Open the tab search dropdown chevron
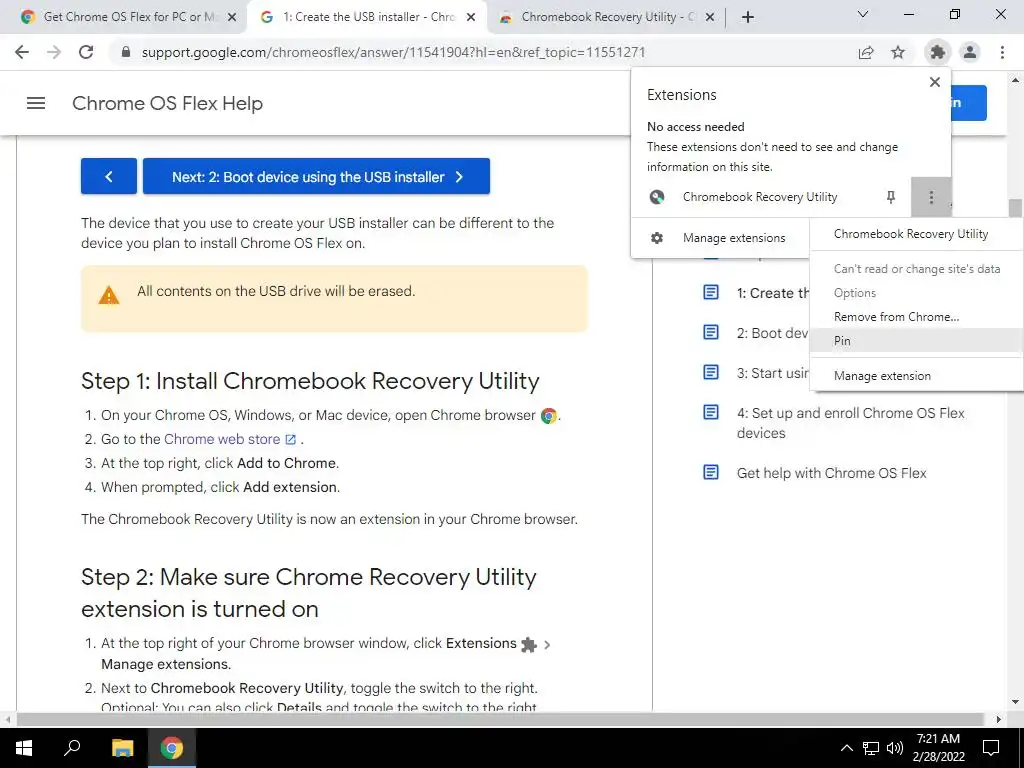Image resolution: width=1024 pixels, height=768 pixels. pos(863,14)
